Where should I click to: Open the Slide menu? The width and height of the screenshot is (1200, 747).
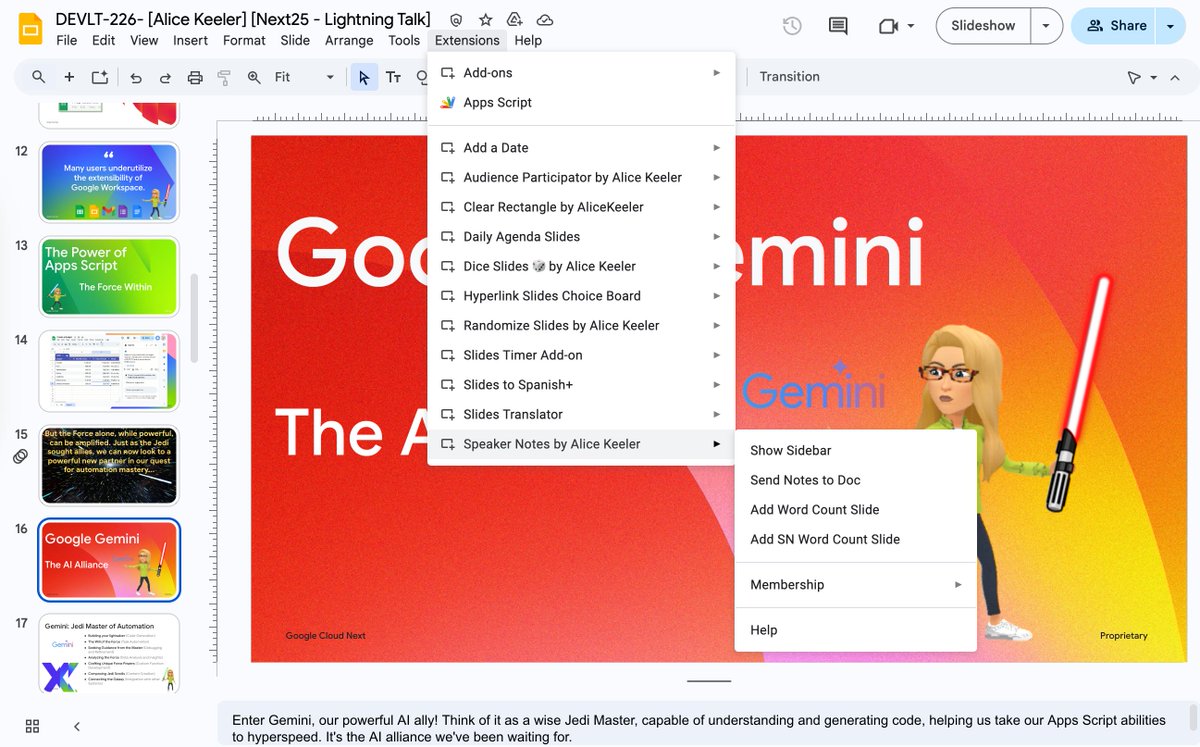pos(295,40)
